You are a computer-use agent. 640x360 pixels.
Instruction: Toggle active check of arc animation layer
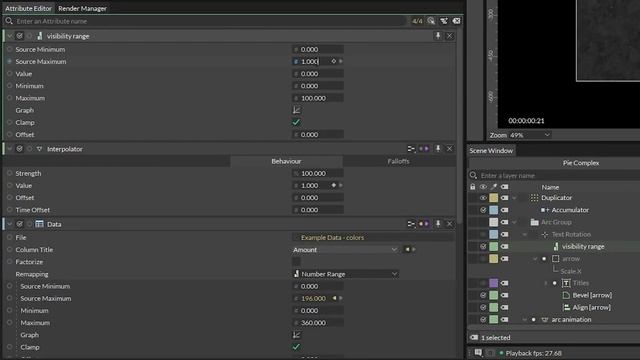(483, 320)
